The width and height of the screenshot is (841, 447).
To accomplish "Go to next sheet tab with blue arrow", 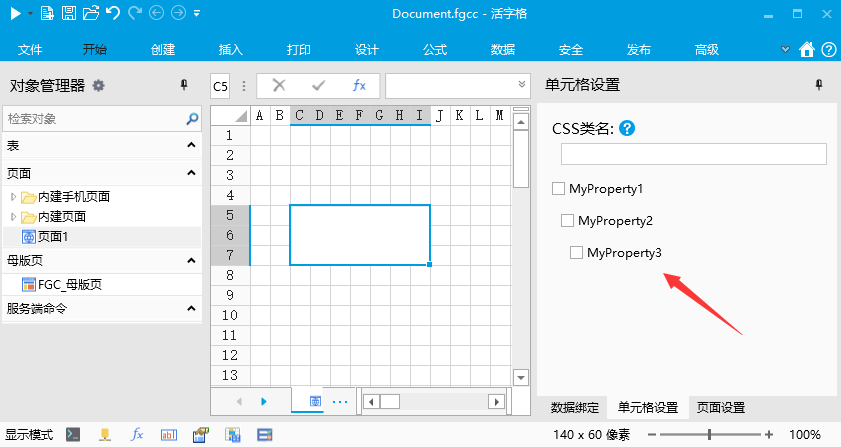I will (x=263, y=401).
